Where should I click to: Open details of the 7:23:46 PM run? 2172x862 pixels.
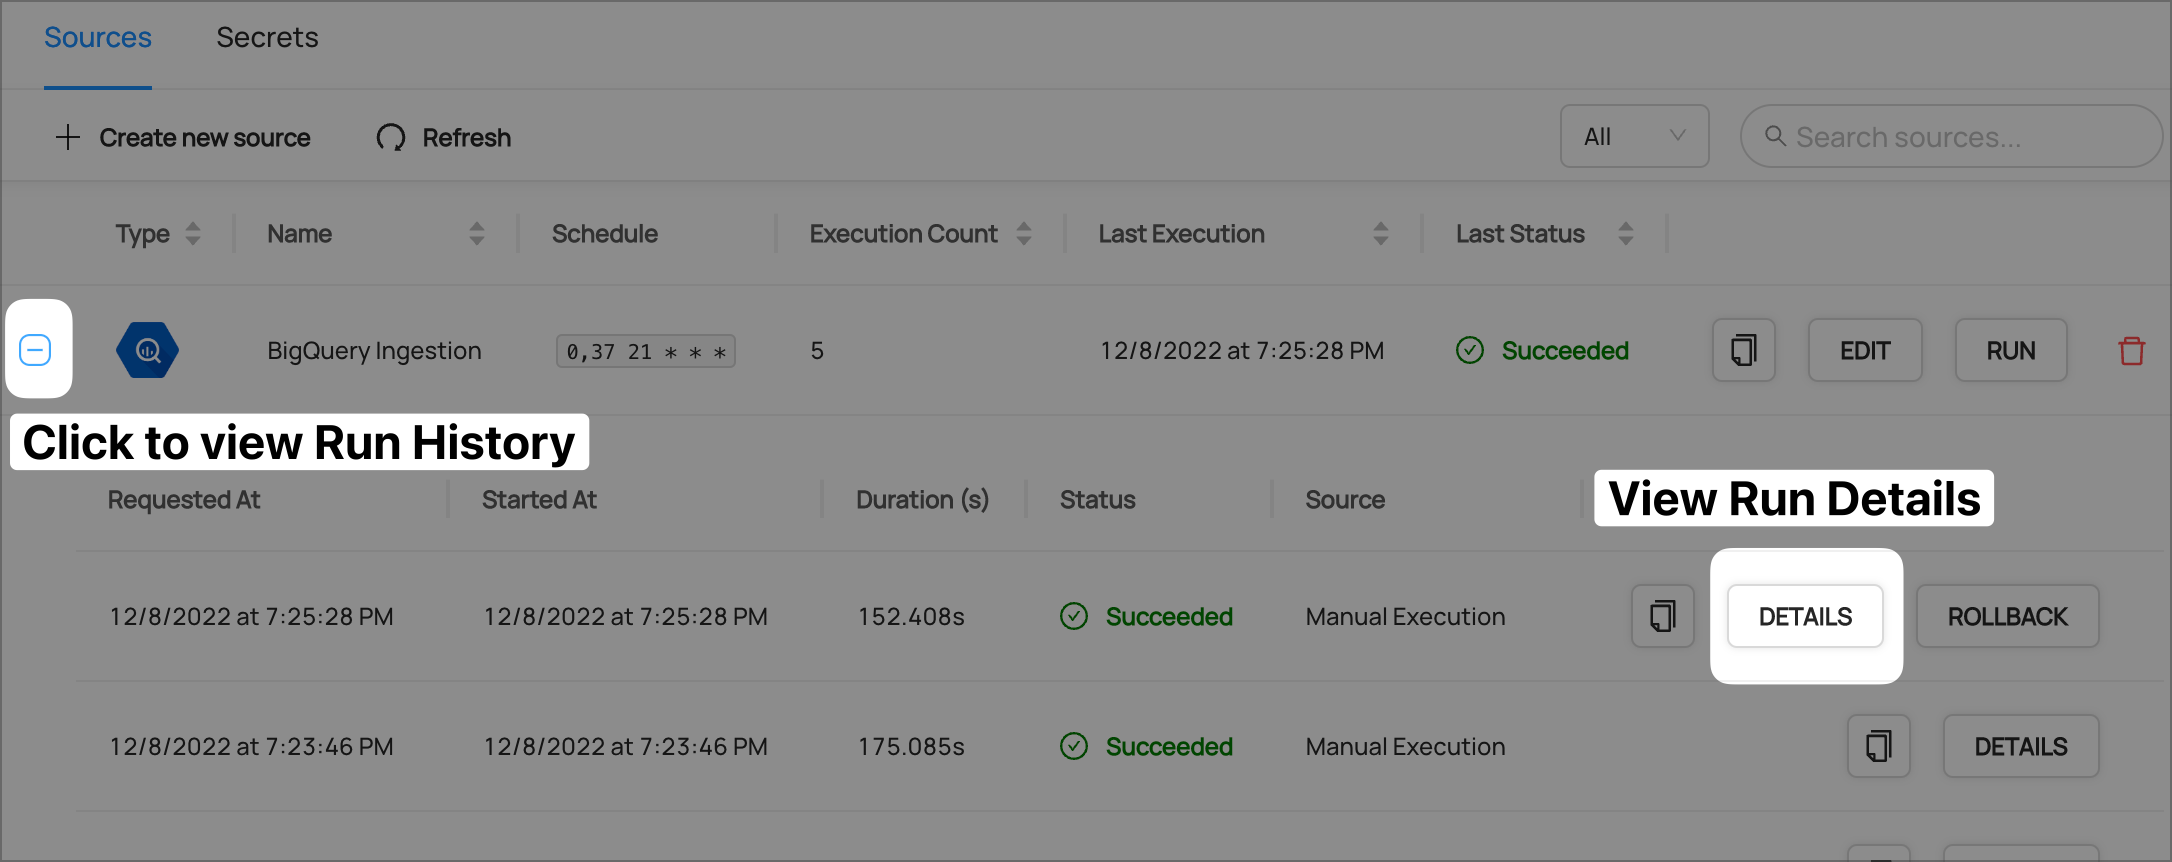2021,746
